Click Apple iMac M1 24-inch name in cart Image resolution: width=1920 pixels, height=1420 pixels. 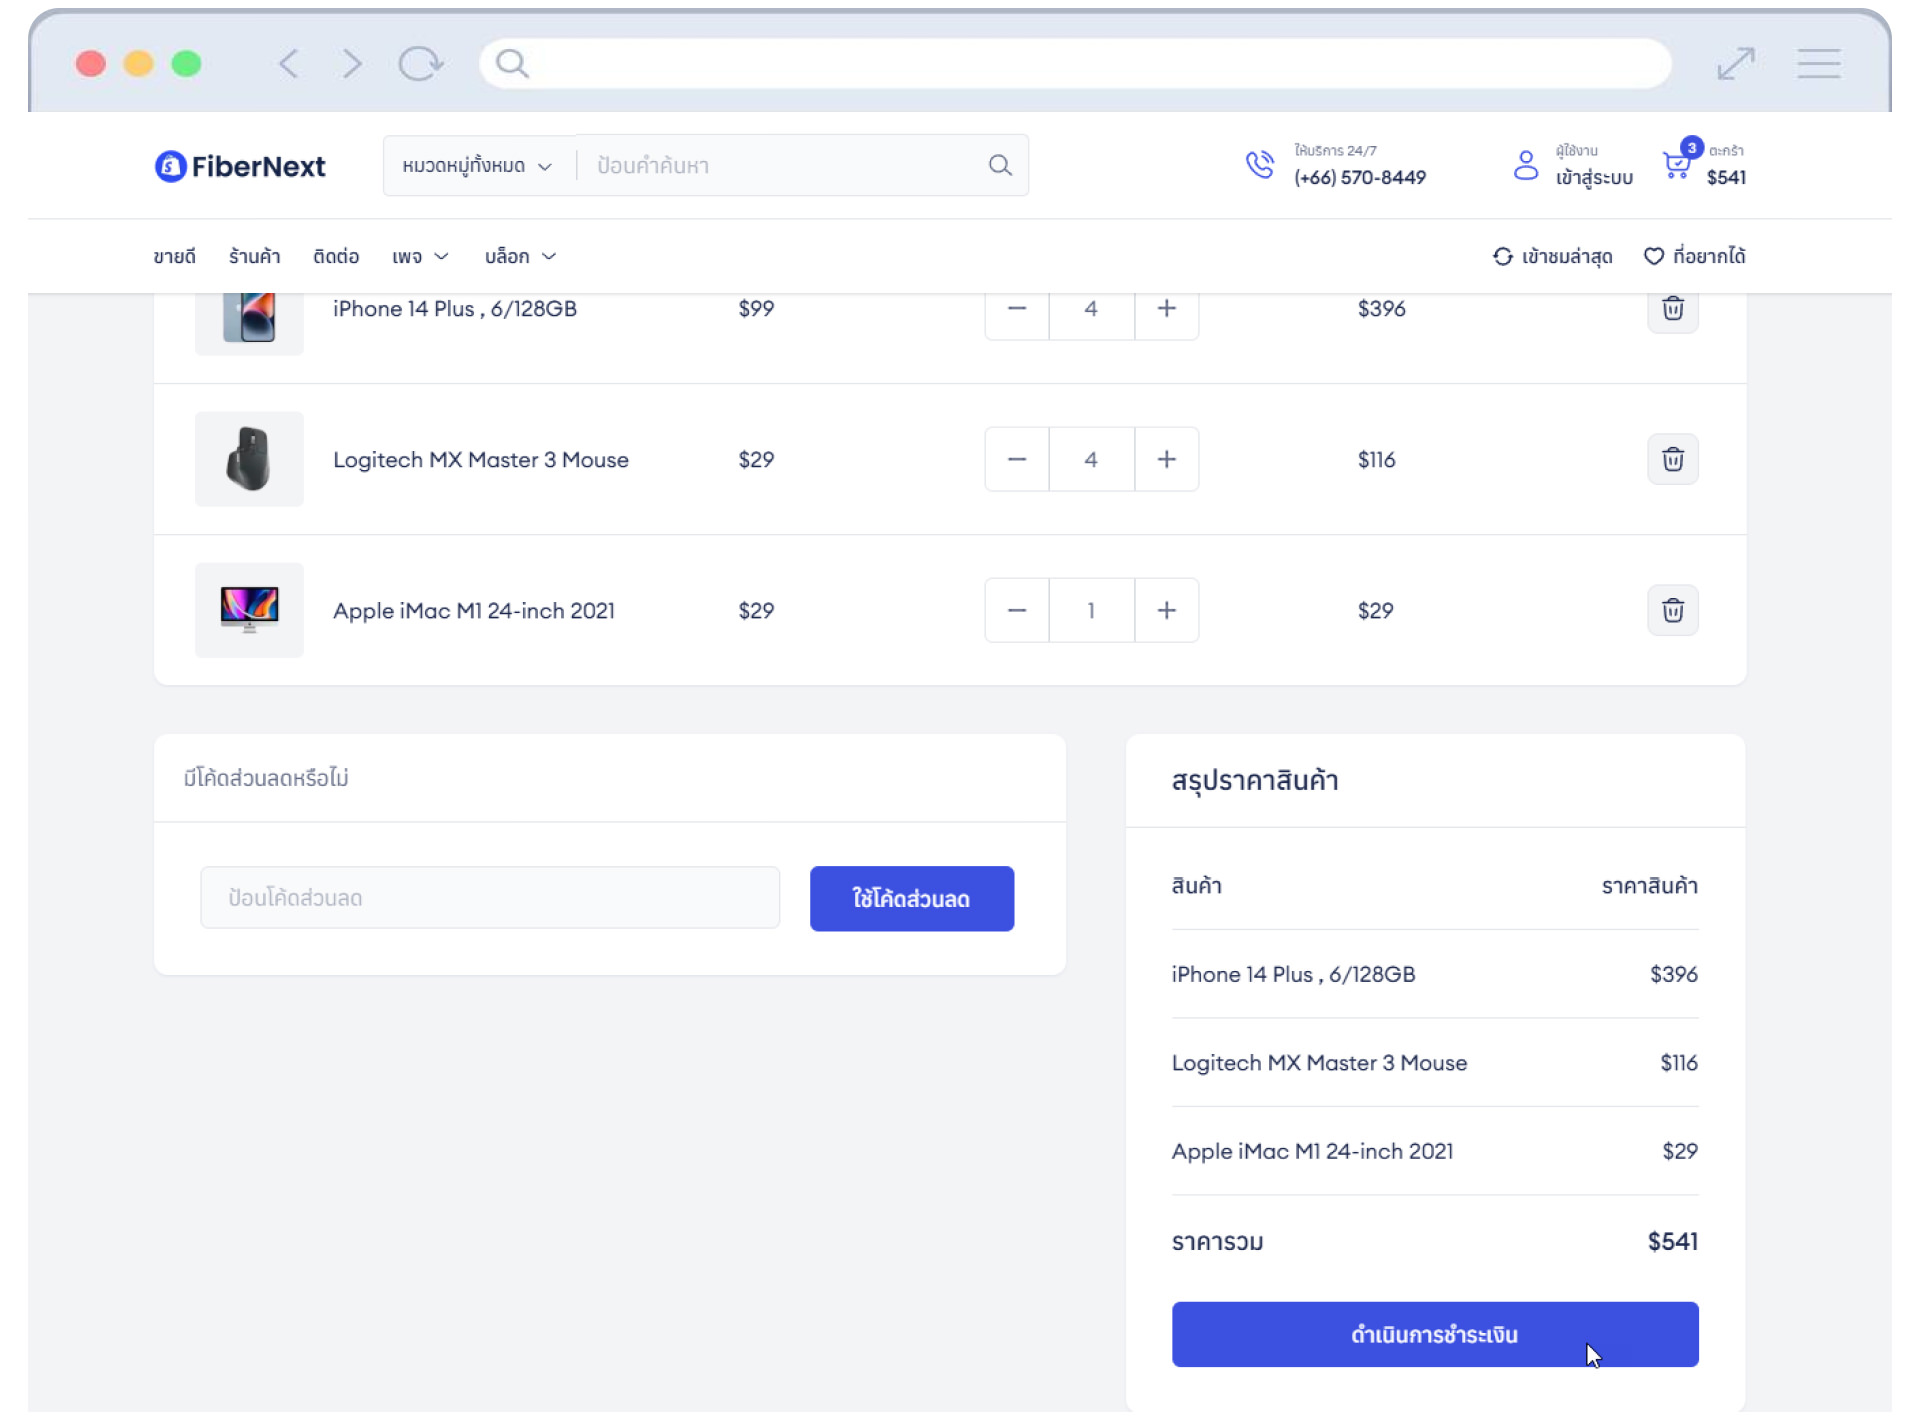[474, 611]
